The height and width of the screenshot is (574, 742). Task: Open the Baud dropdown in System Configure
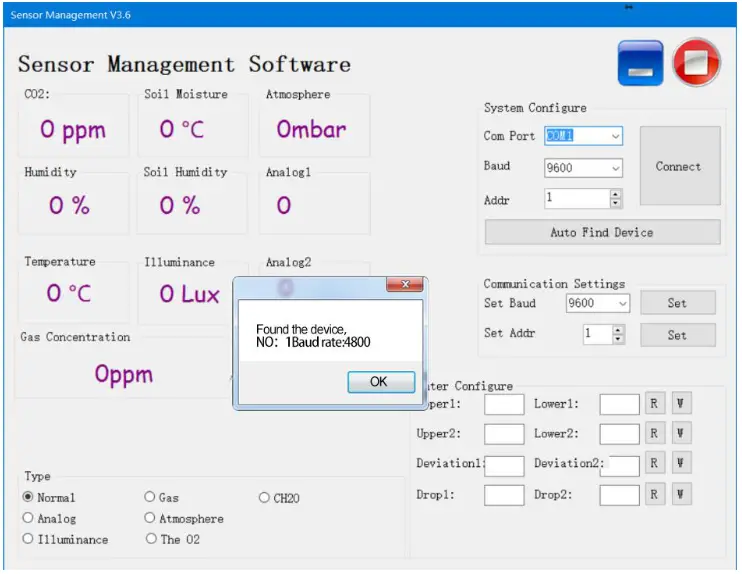point(615,168)
